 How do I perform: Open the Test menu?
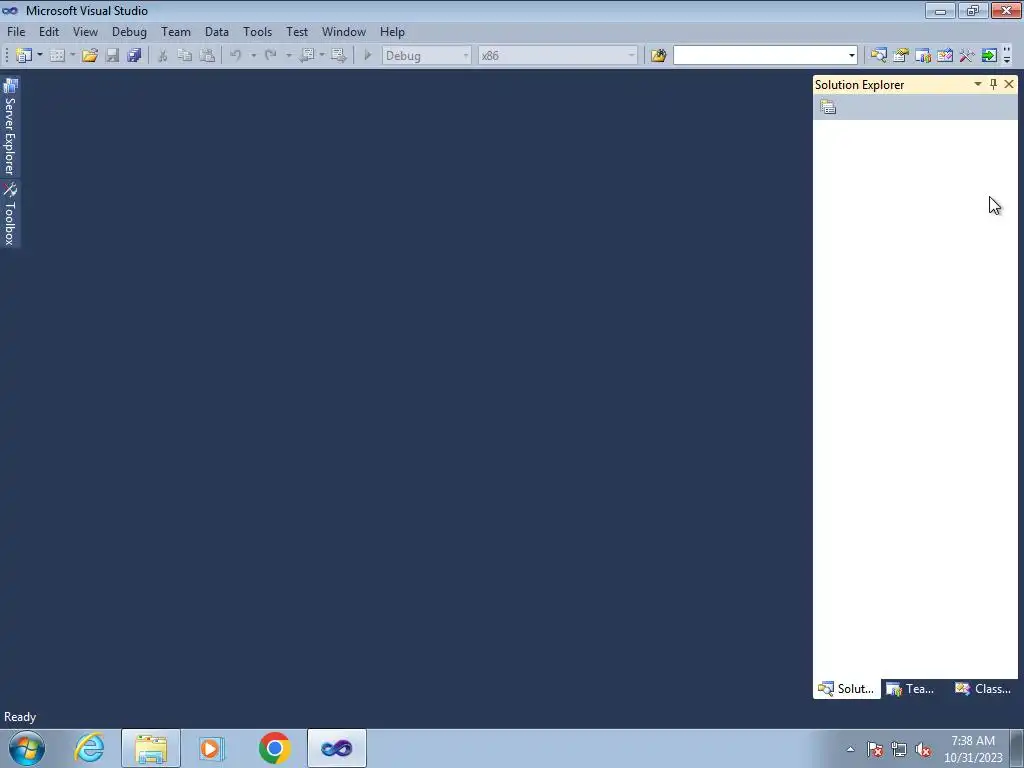tap(297, 31)
